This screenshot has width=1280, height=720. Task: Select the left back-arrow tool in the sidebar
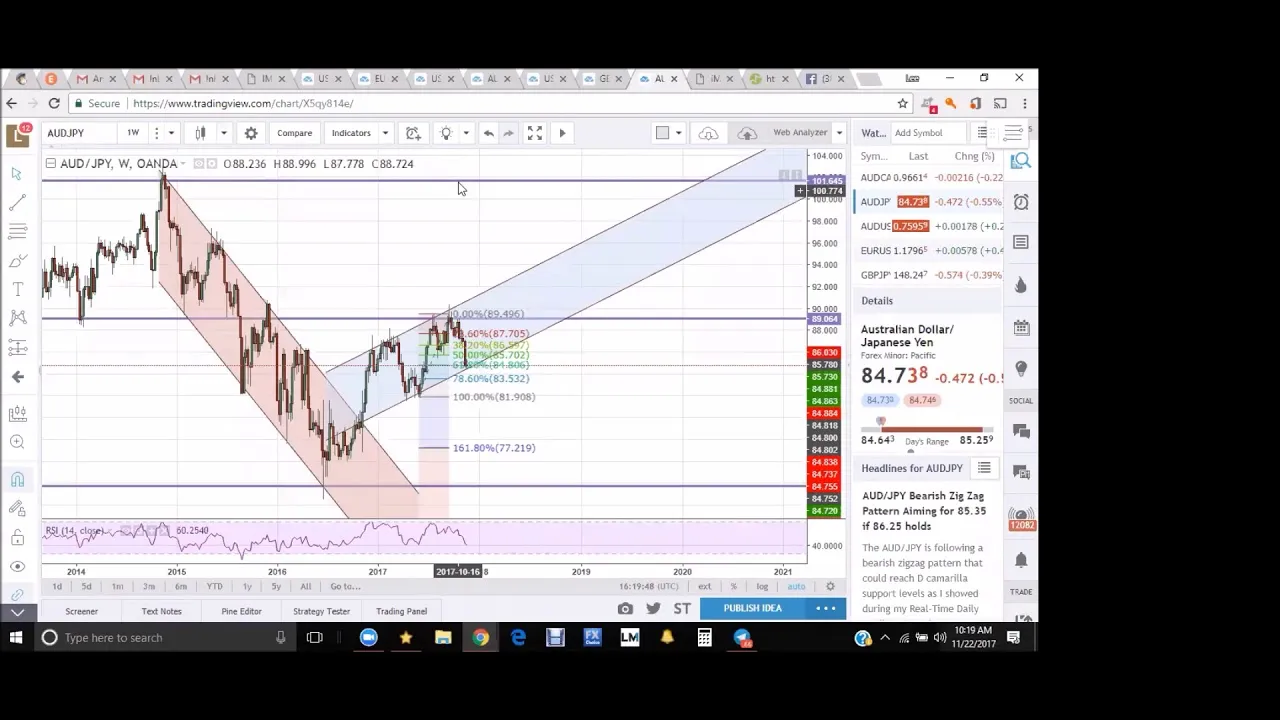17,377
